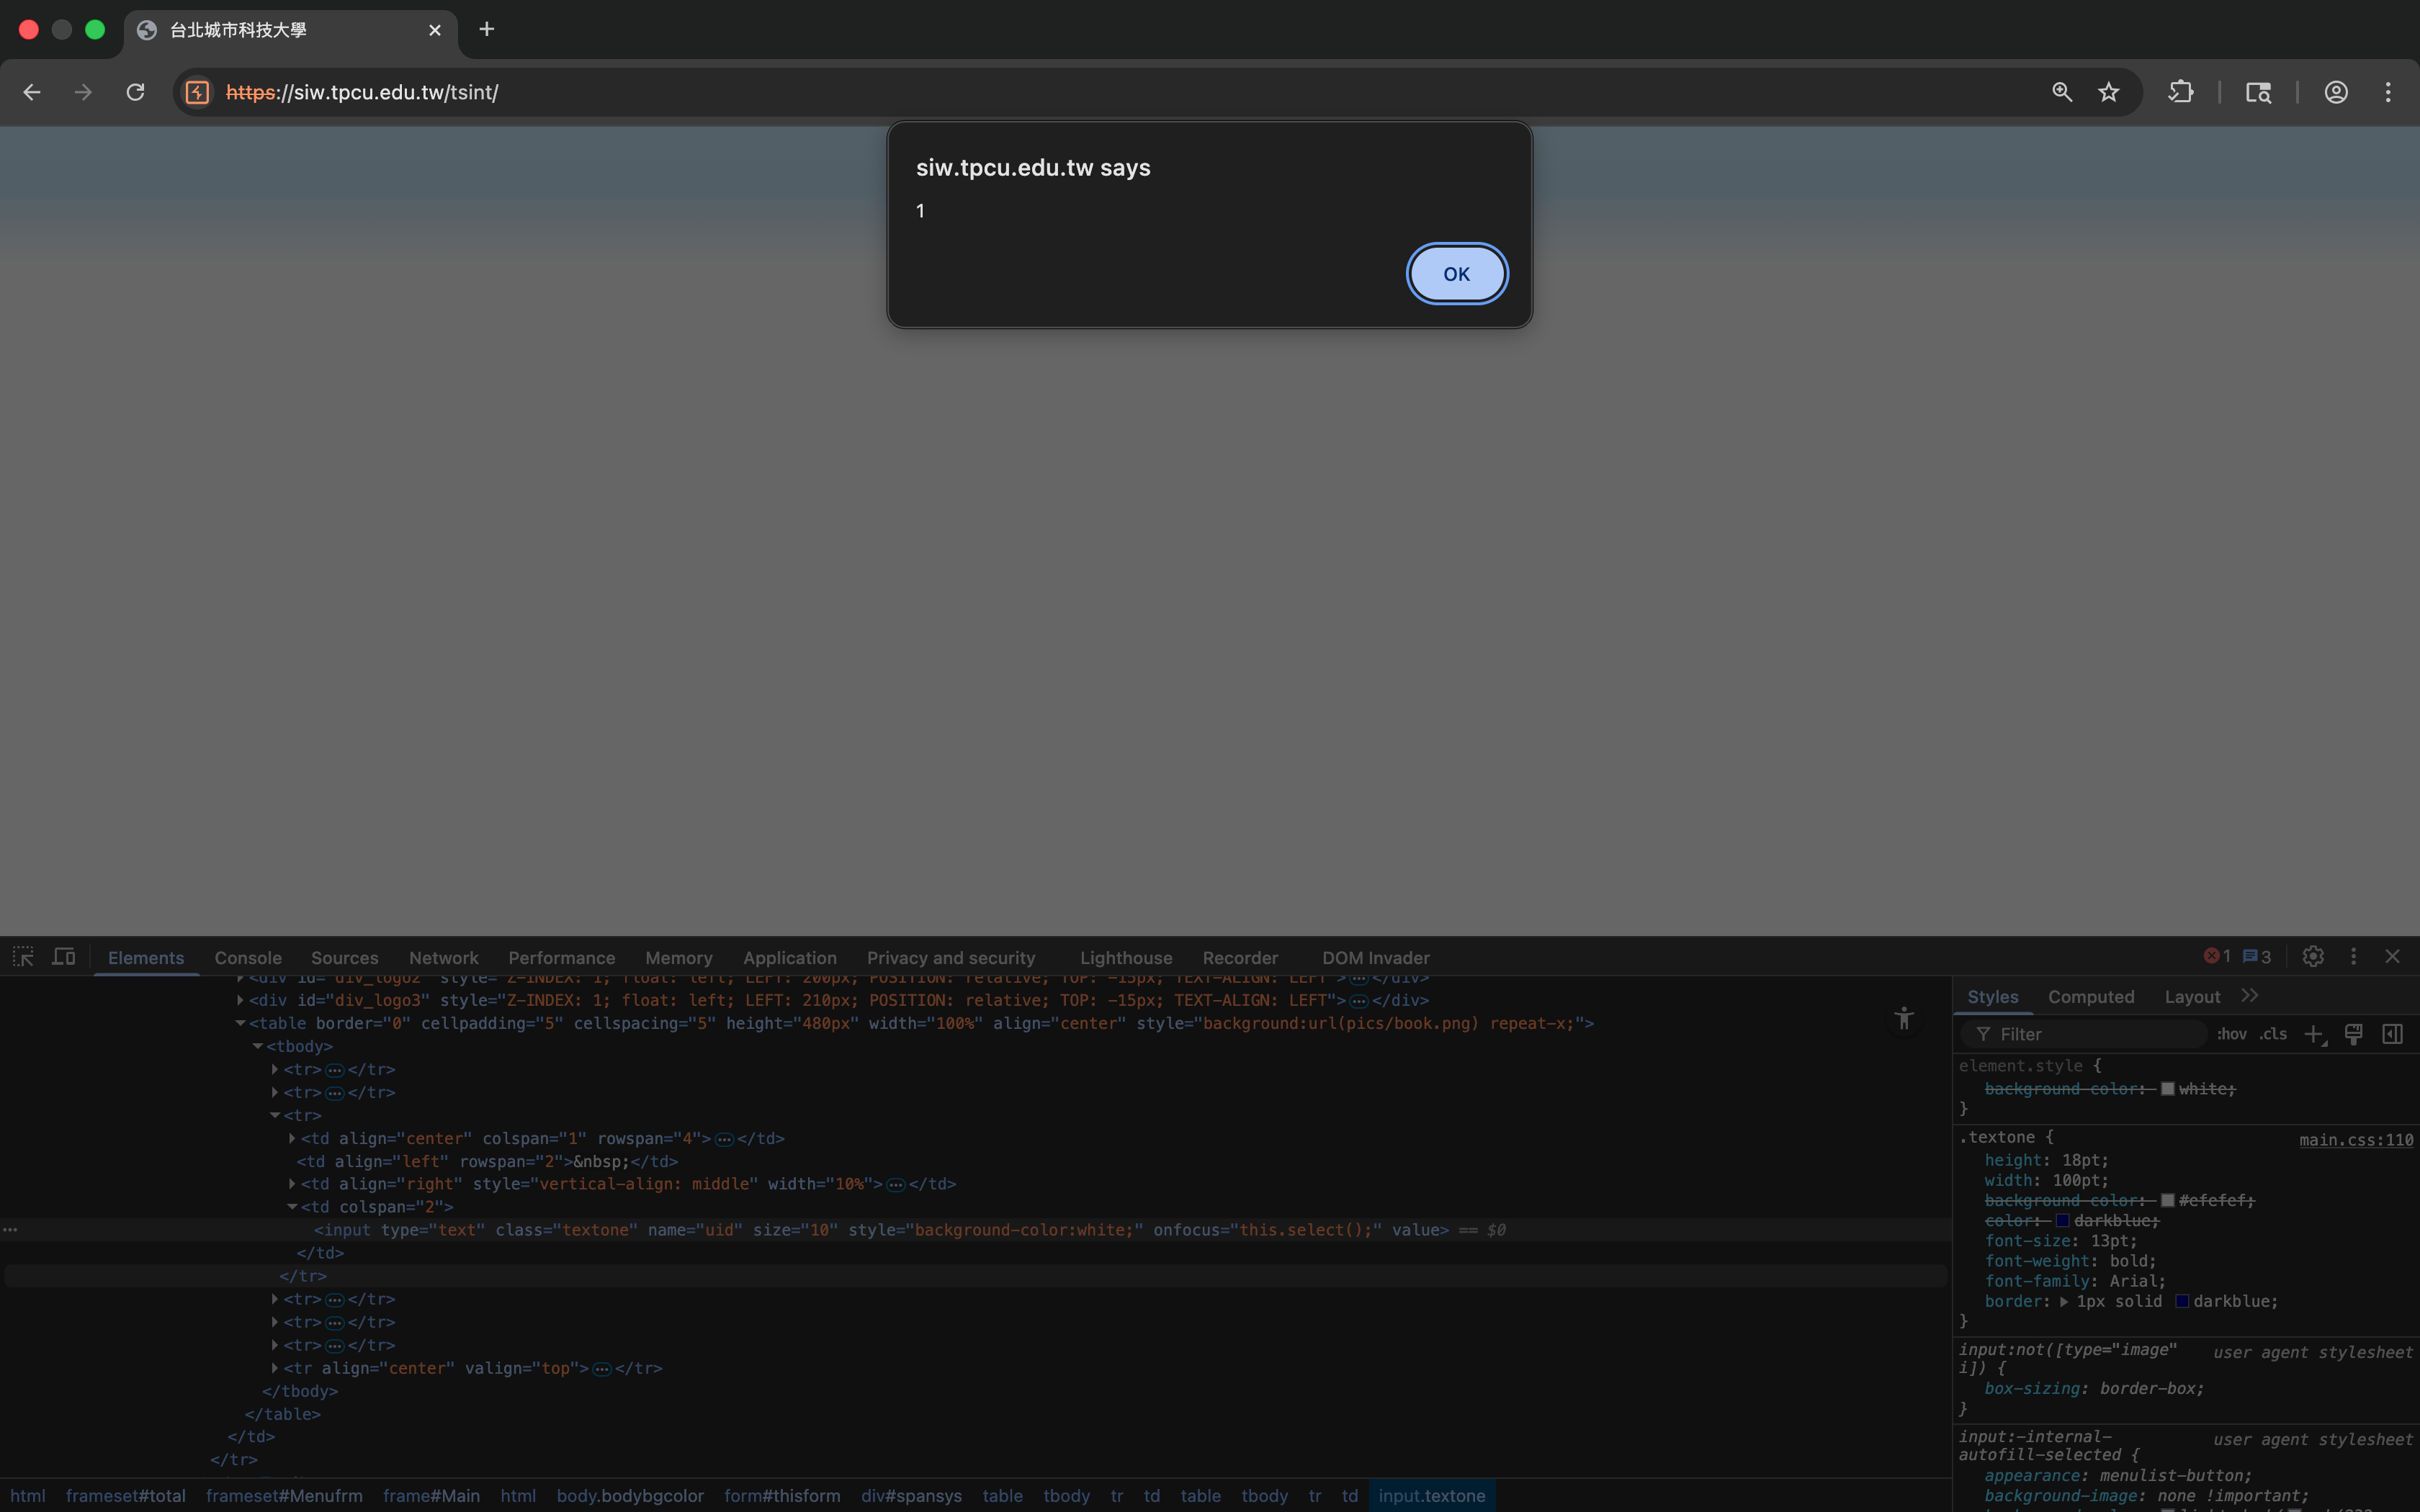The image size is (2420, 1512).
Task: Open the Extensions puzzle icon
Action: 2181,92
